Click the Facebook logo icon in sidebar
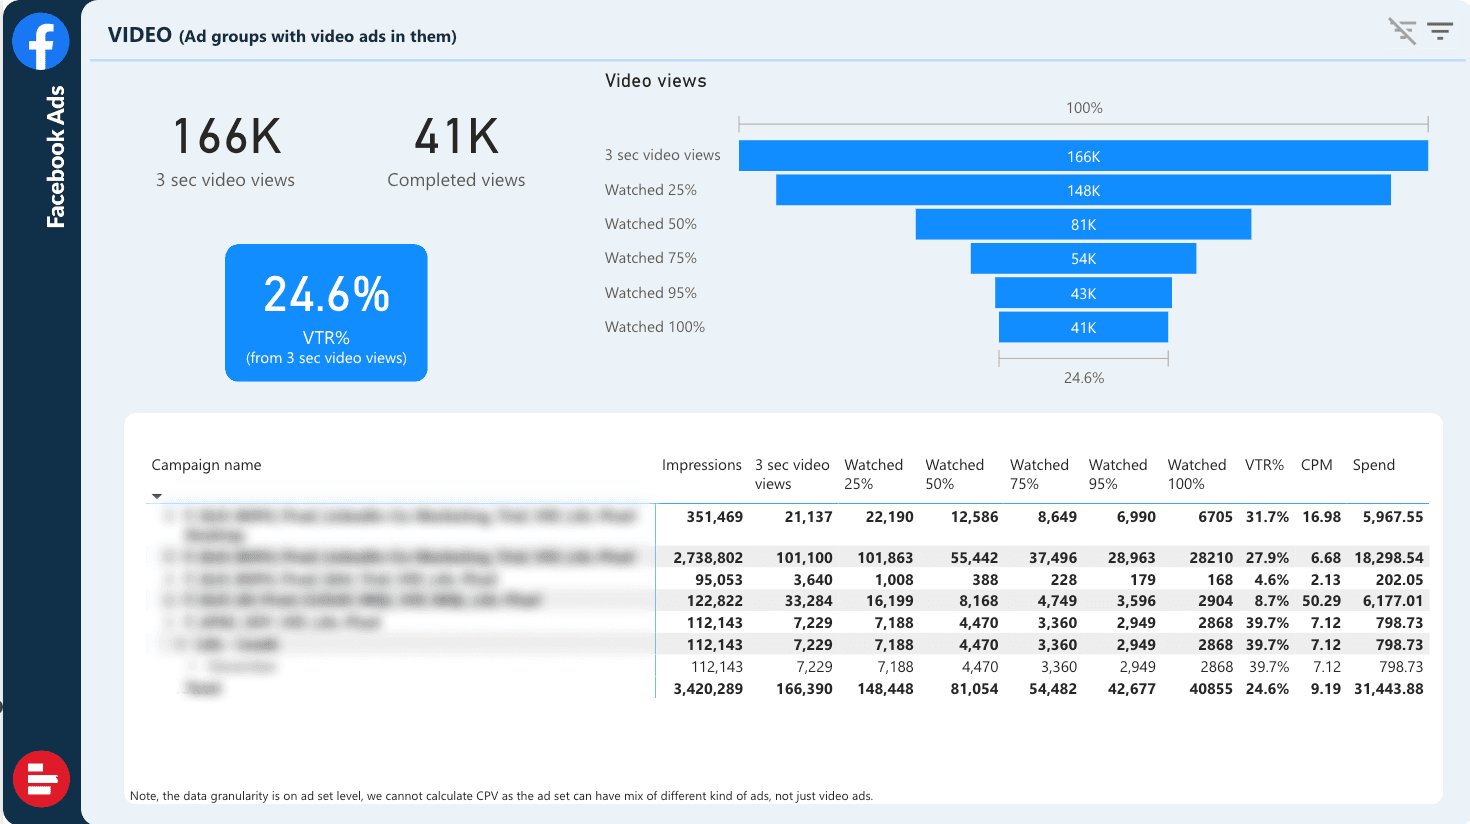Image resolution: width=1470 pixels, height=824 pixels. pyautogui.click(x=41, y=42)
